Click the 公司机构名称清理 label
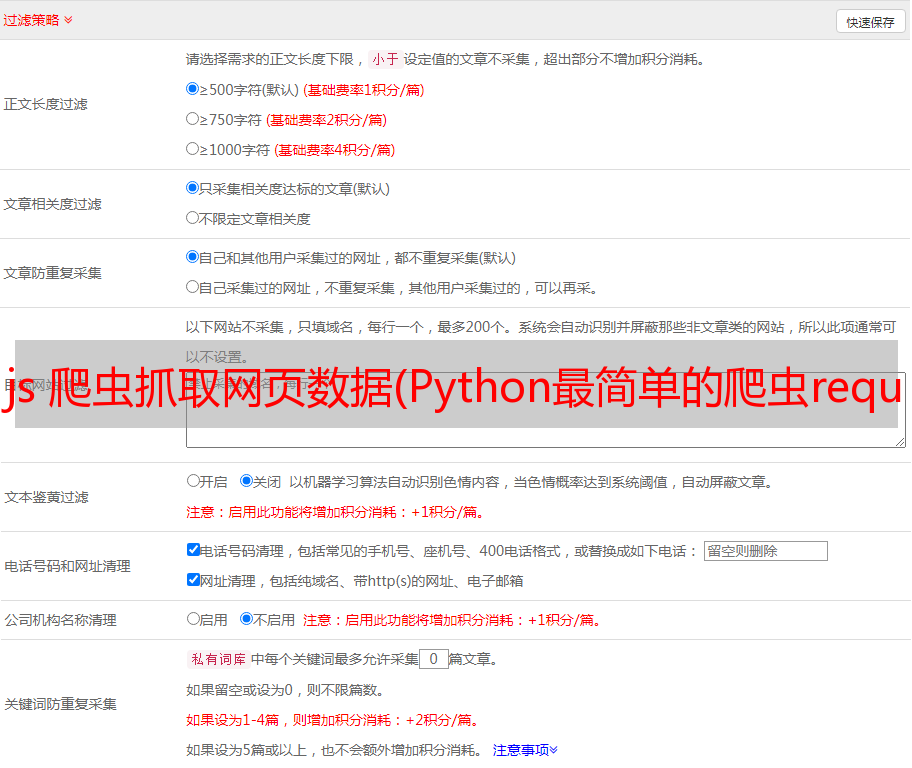912x768 pixels. pos(60,620)
